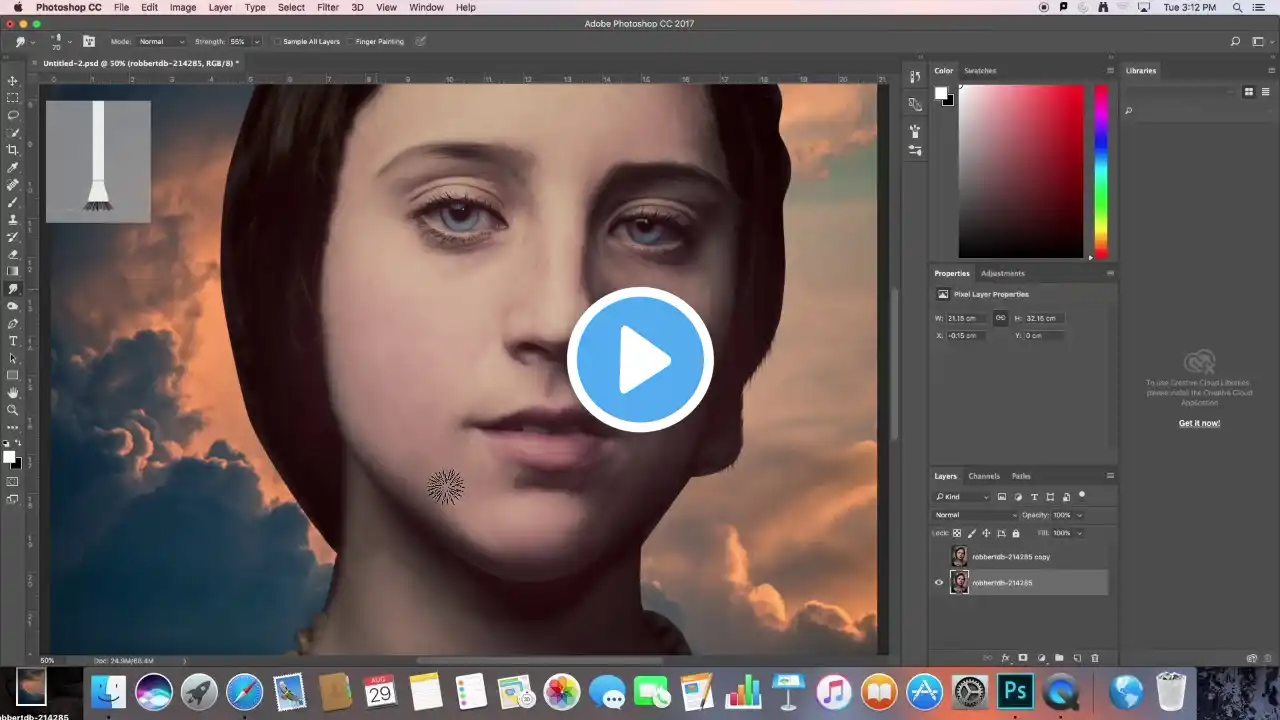Select the Eyedropper tool
1280x720 pixels.
13,167
